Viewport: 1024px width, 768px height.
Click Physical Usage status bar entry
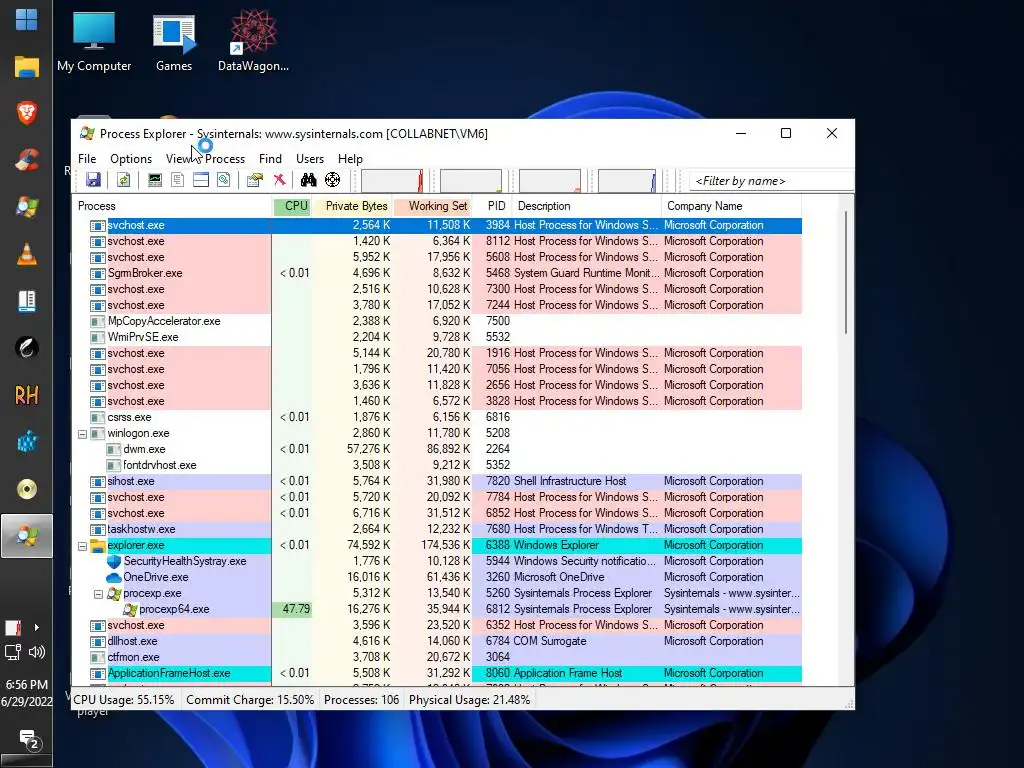[469, 699]
